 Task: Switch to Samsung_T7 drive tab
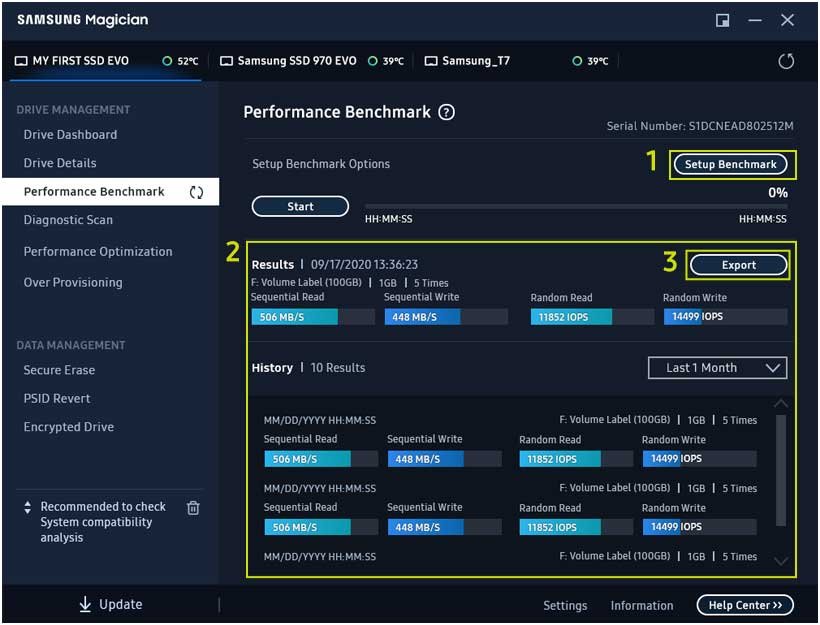[x=518, y=61]
